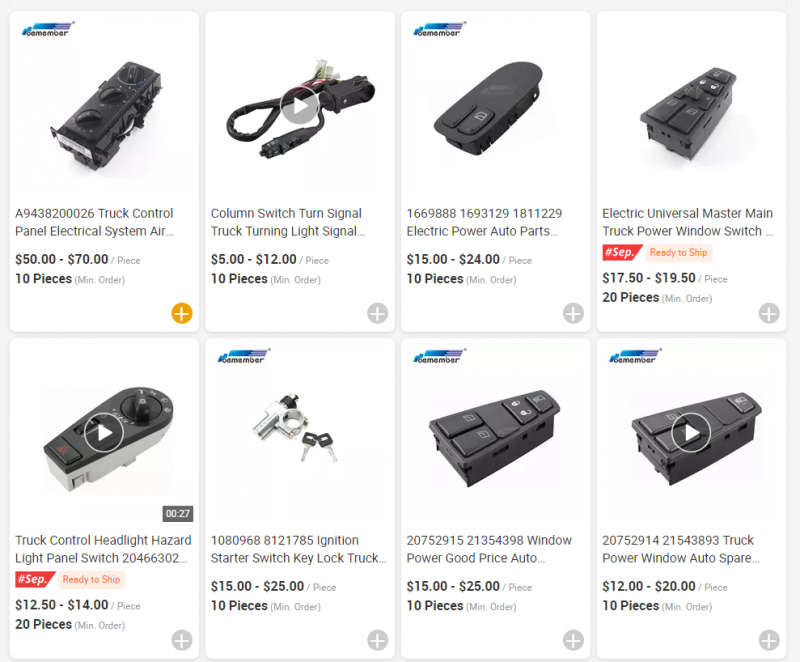Click plus icon on Truck Control Headlight Hazard card
This screenshot has width=800, height=662.
tap(181, 640)
